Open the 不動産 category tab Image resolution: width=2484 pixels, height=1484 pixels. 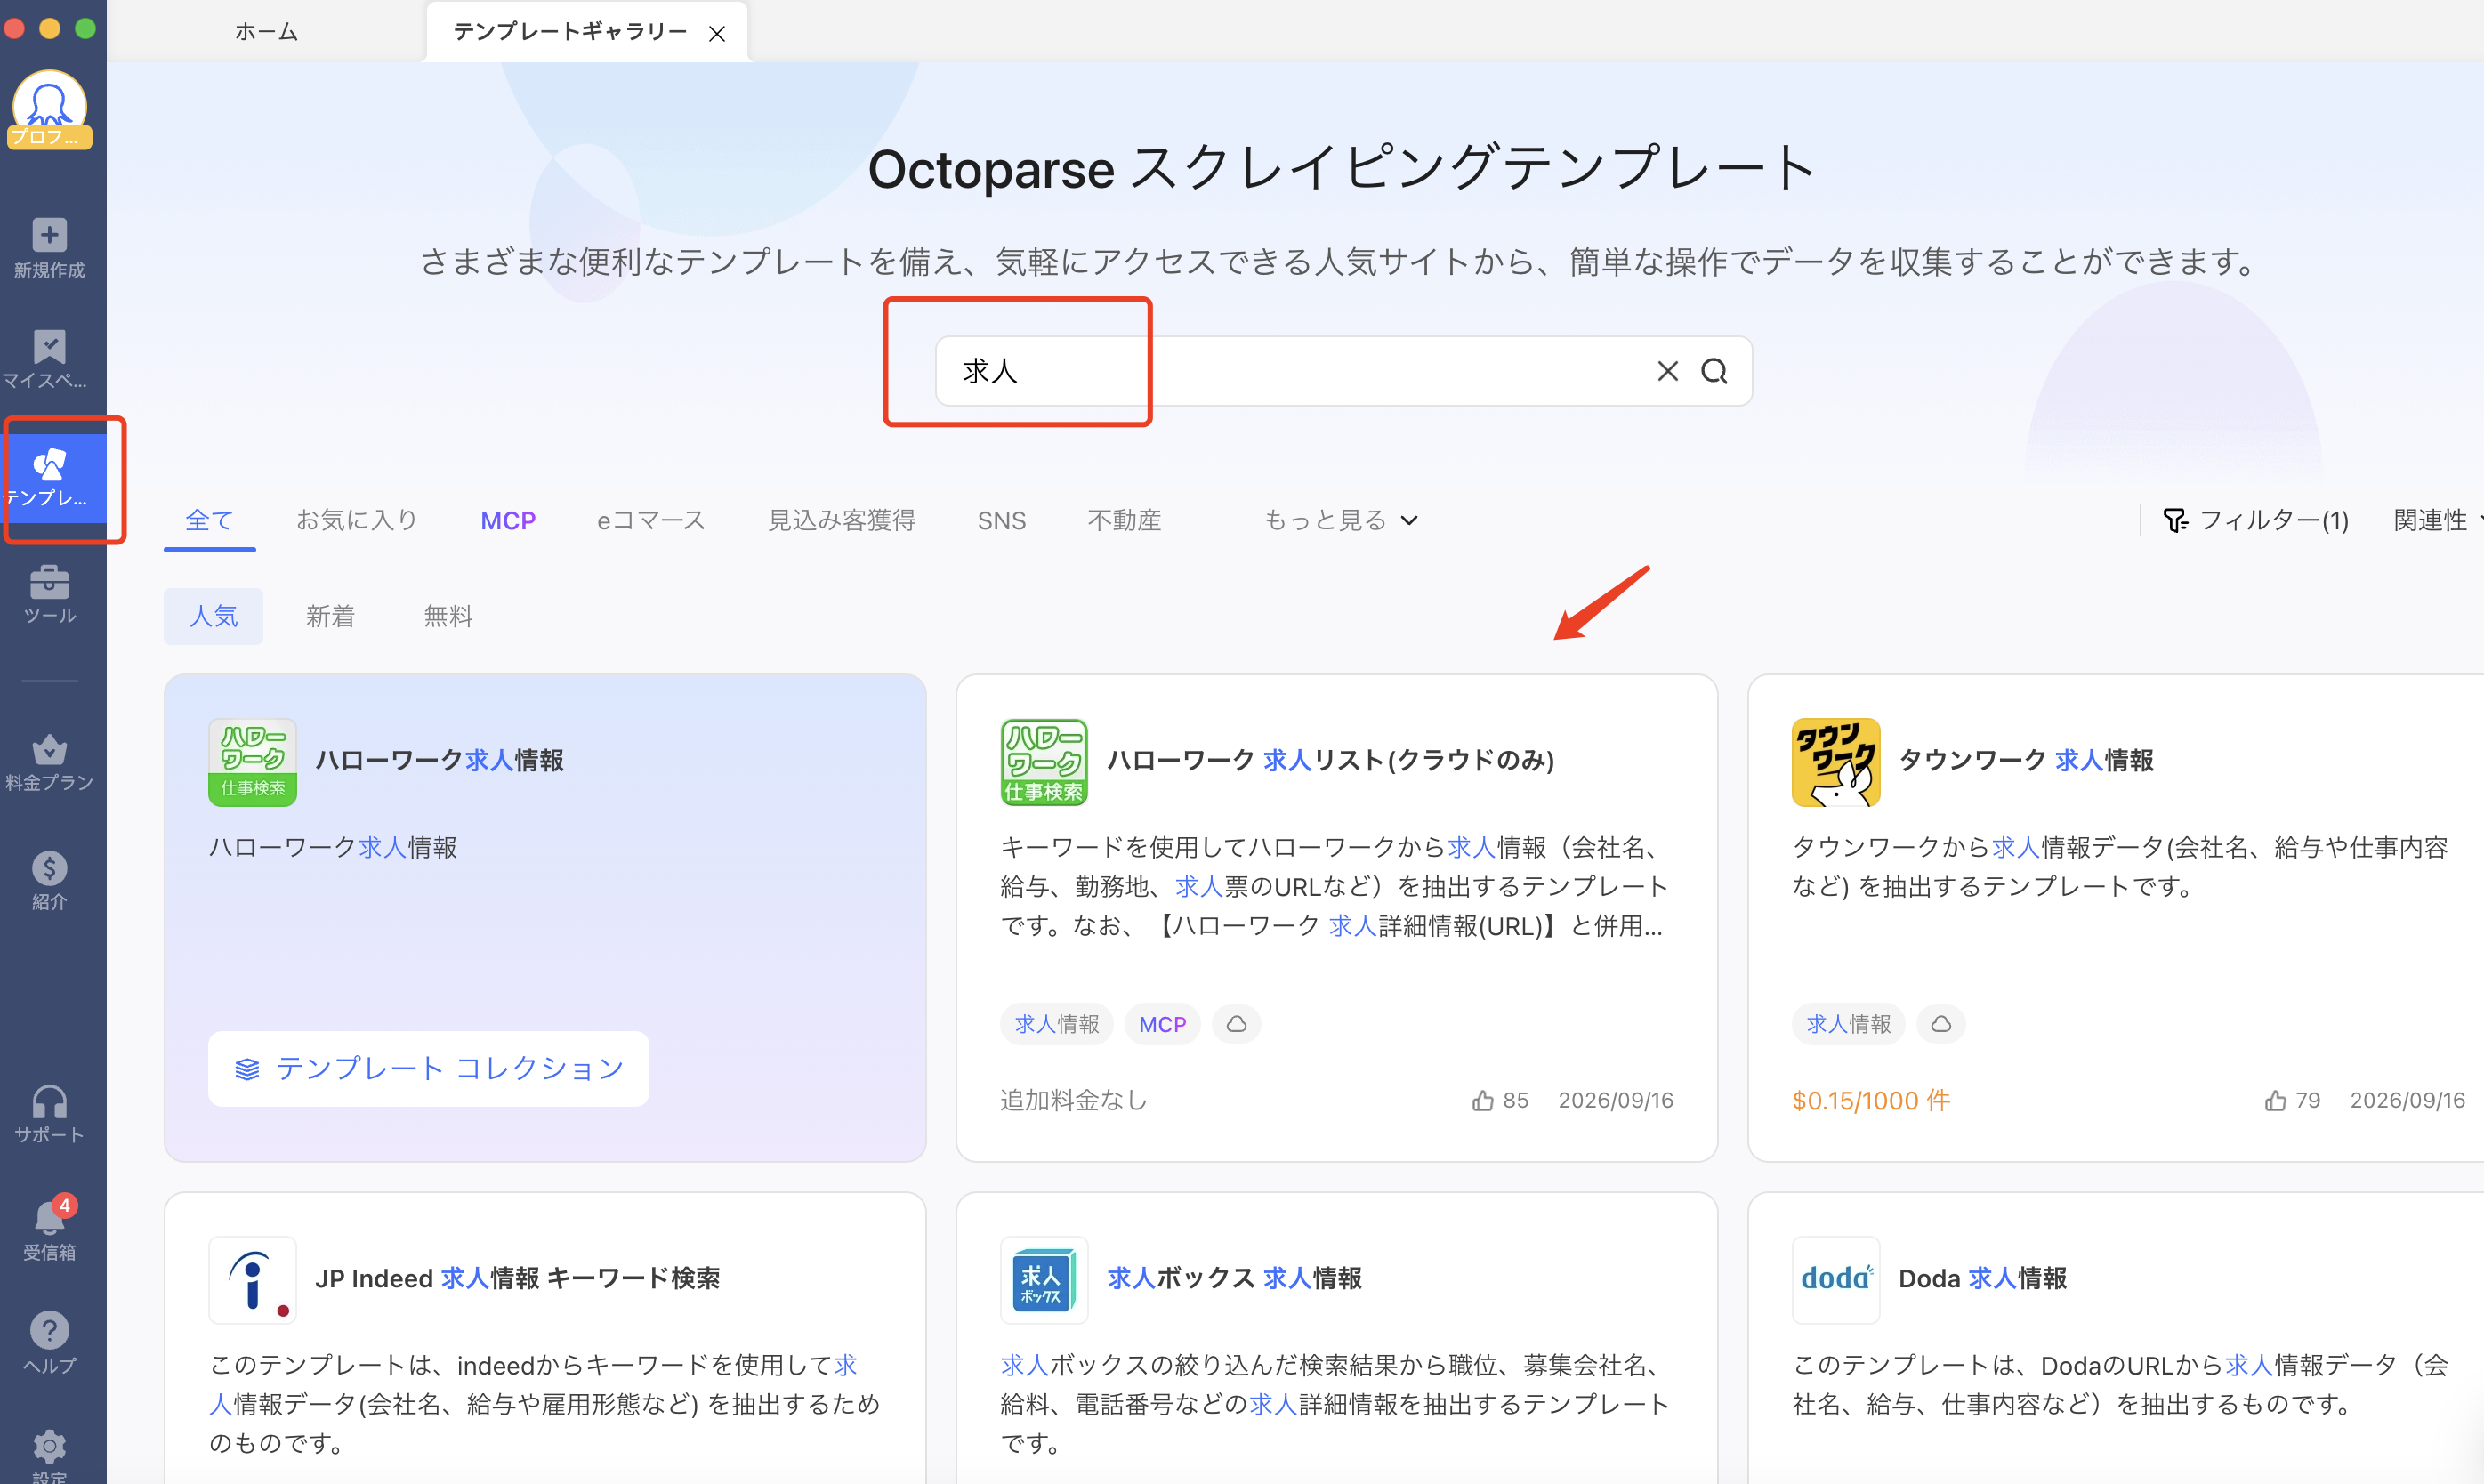tap(1124, 520)
